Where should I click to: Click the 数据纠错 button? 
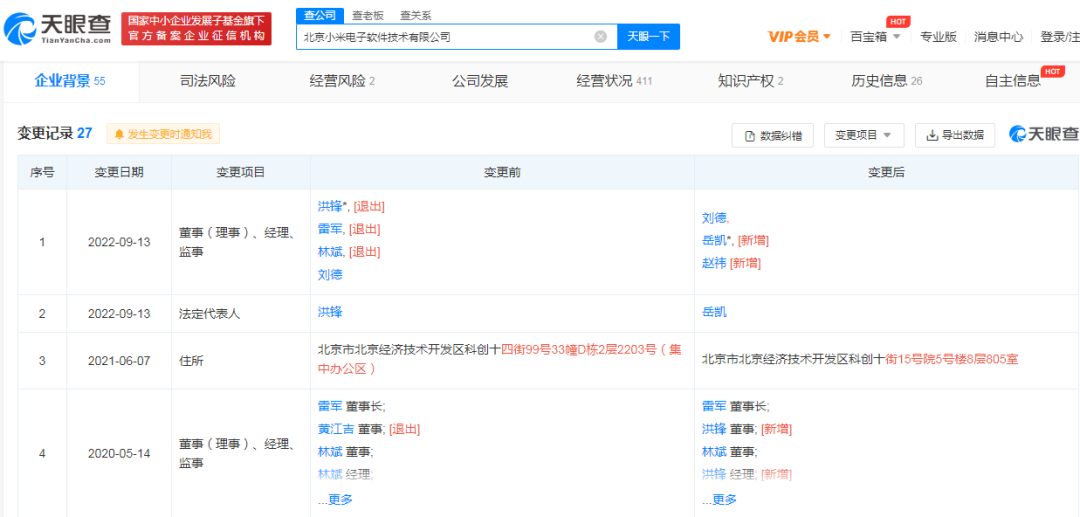click(773, 136)
